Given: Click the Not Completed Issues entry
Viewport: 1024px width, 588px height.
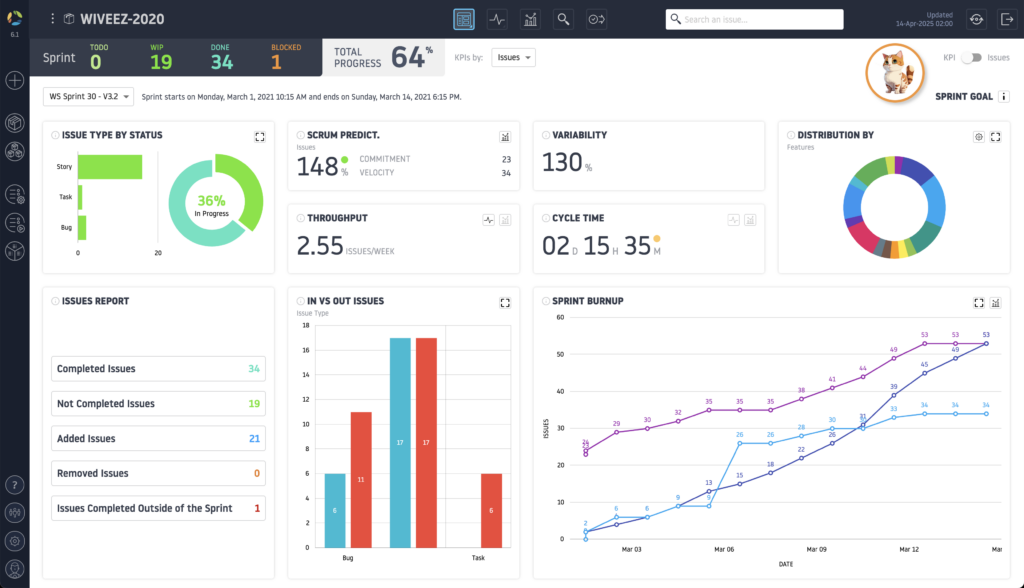Looking at the screenshot, I should (158, 404).
